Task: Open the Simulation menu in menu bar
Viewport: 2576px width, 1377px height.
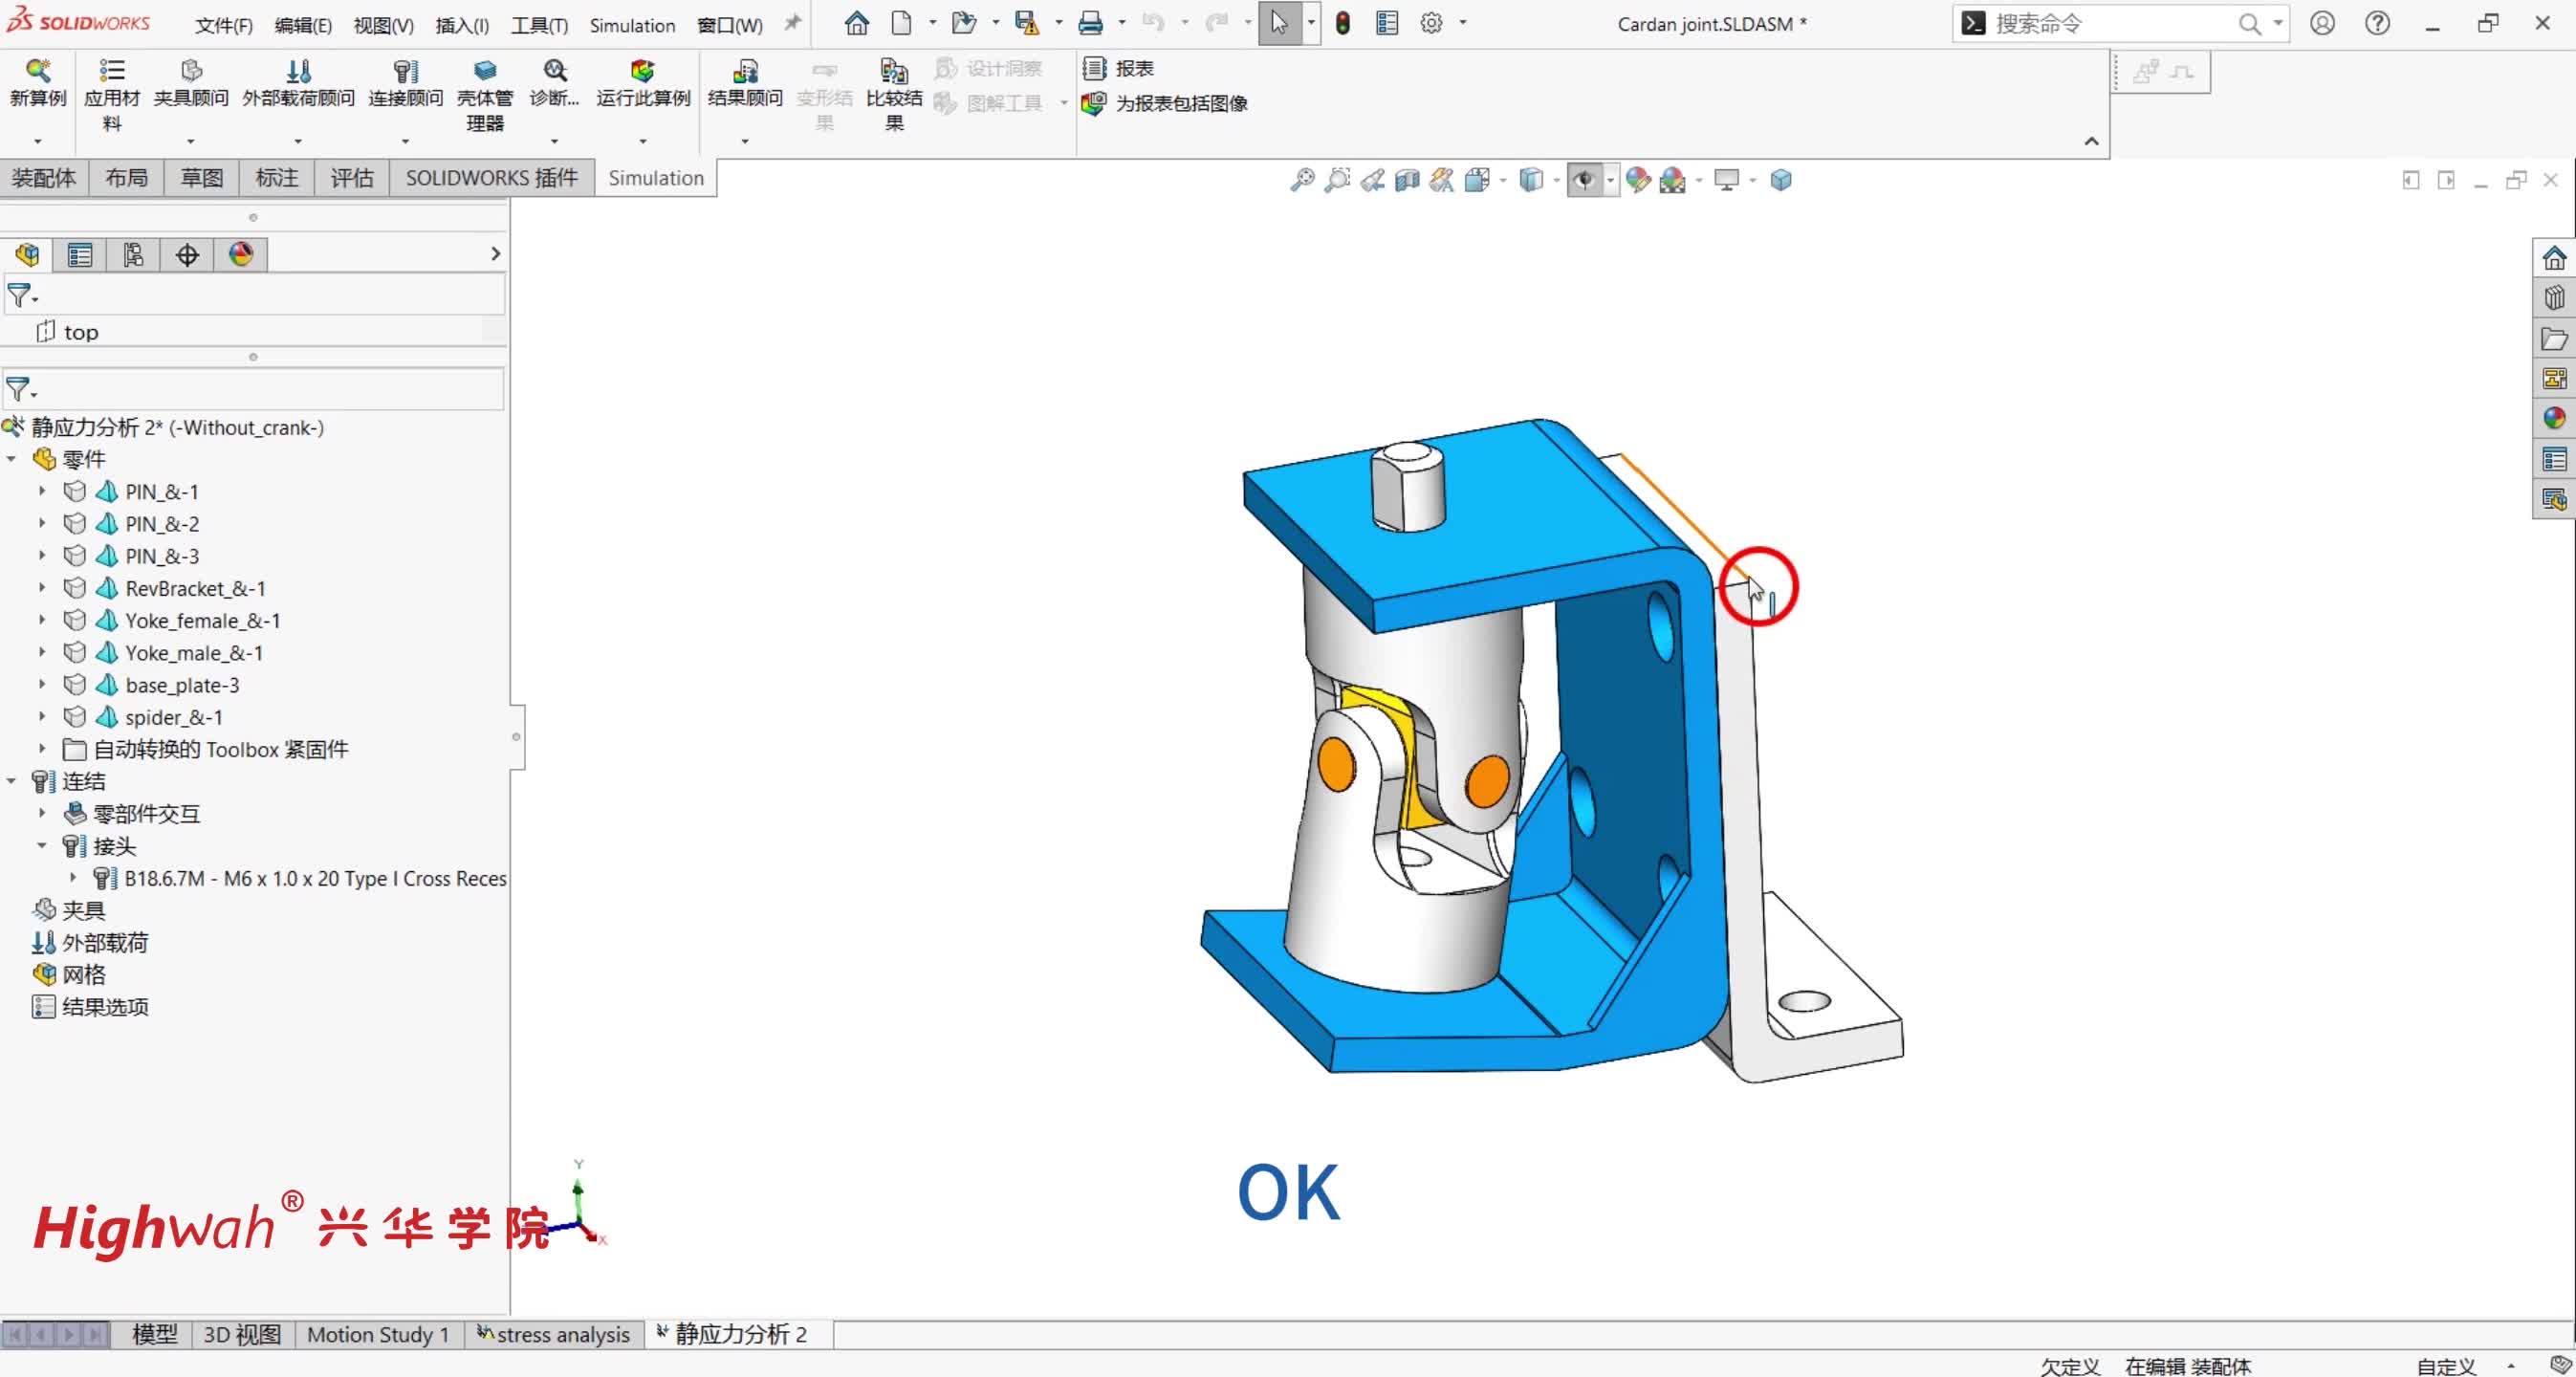Action: point(631,25)
